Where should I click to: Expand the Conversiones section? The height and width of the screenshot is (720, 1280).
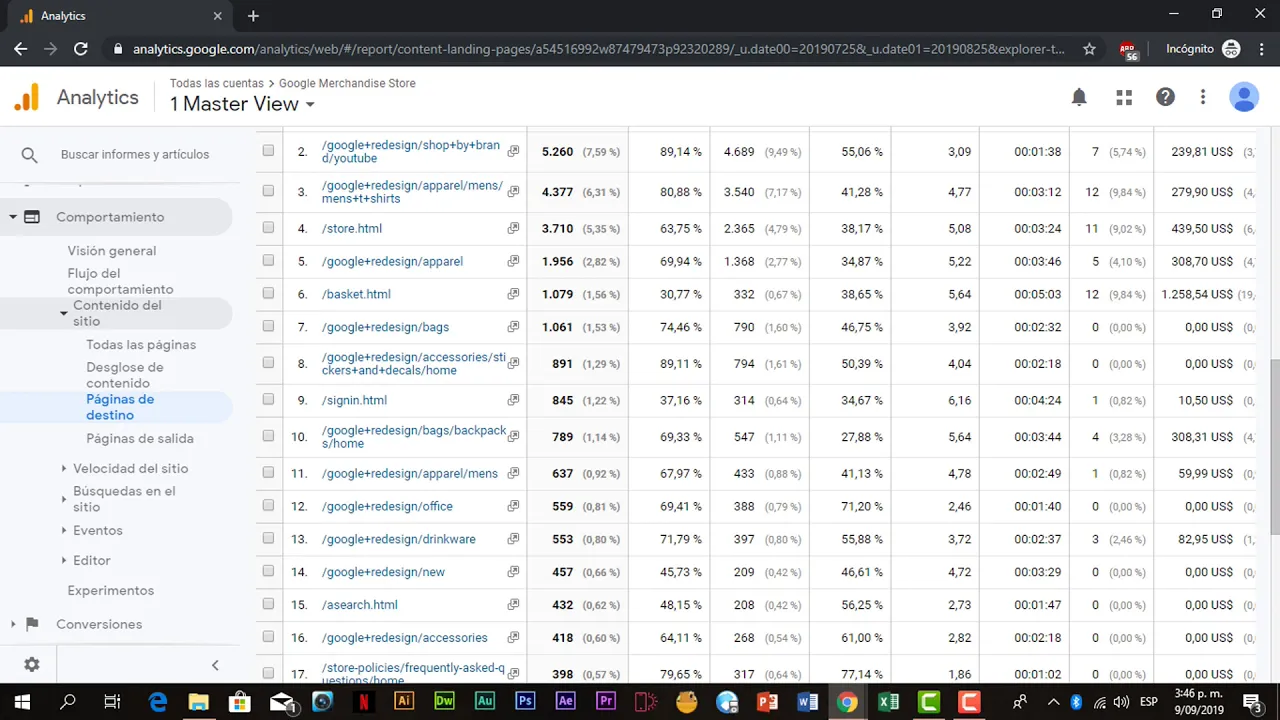[13, 624]
